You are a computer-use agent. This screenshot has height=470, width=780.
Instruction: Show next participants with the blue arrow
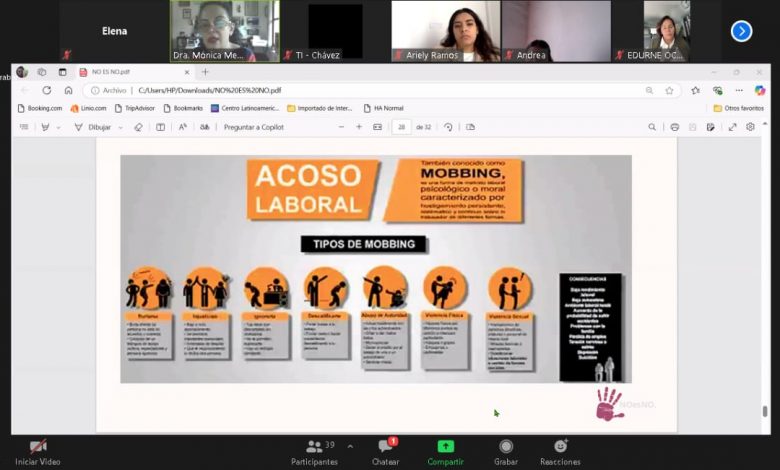click(x=741, y=31)
